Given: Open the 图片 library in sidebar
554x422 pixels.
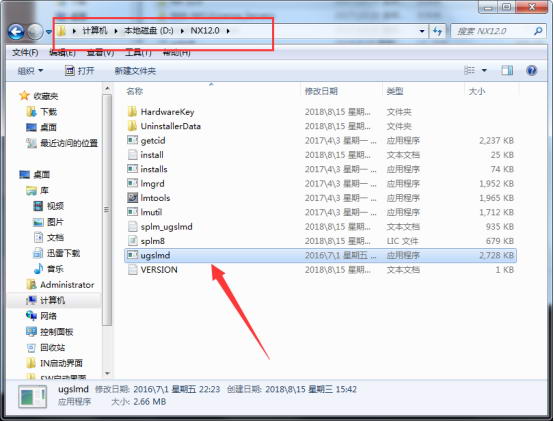Looking at the screenshot, I should point(49,222).
